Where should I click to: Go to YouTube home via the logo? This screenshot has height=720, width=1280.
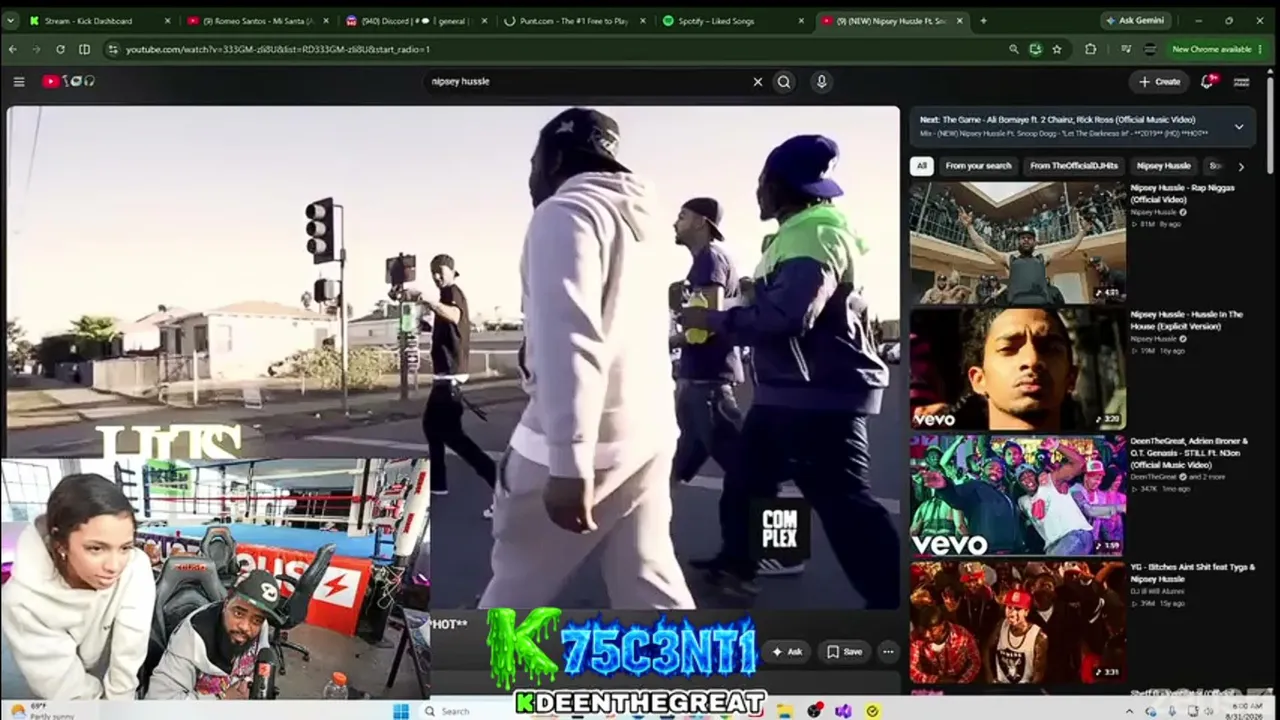(68, 82)
